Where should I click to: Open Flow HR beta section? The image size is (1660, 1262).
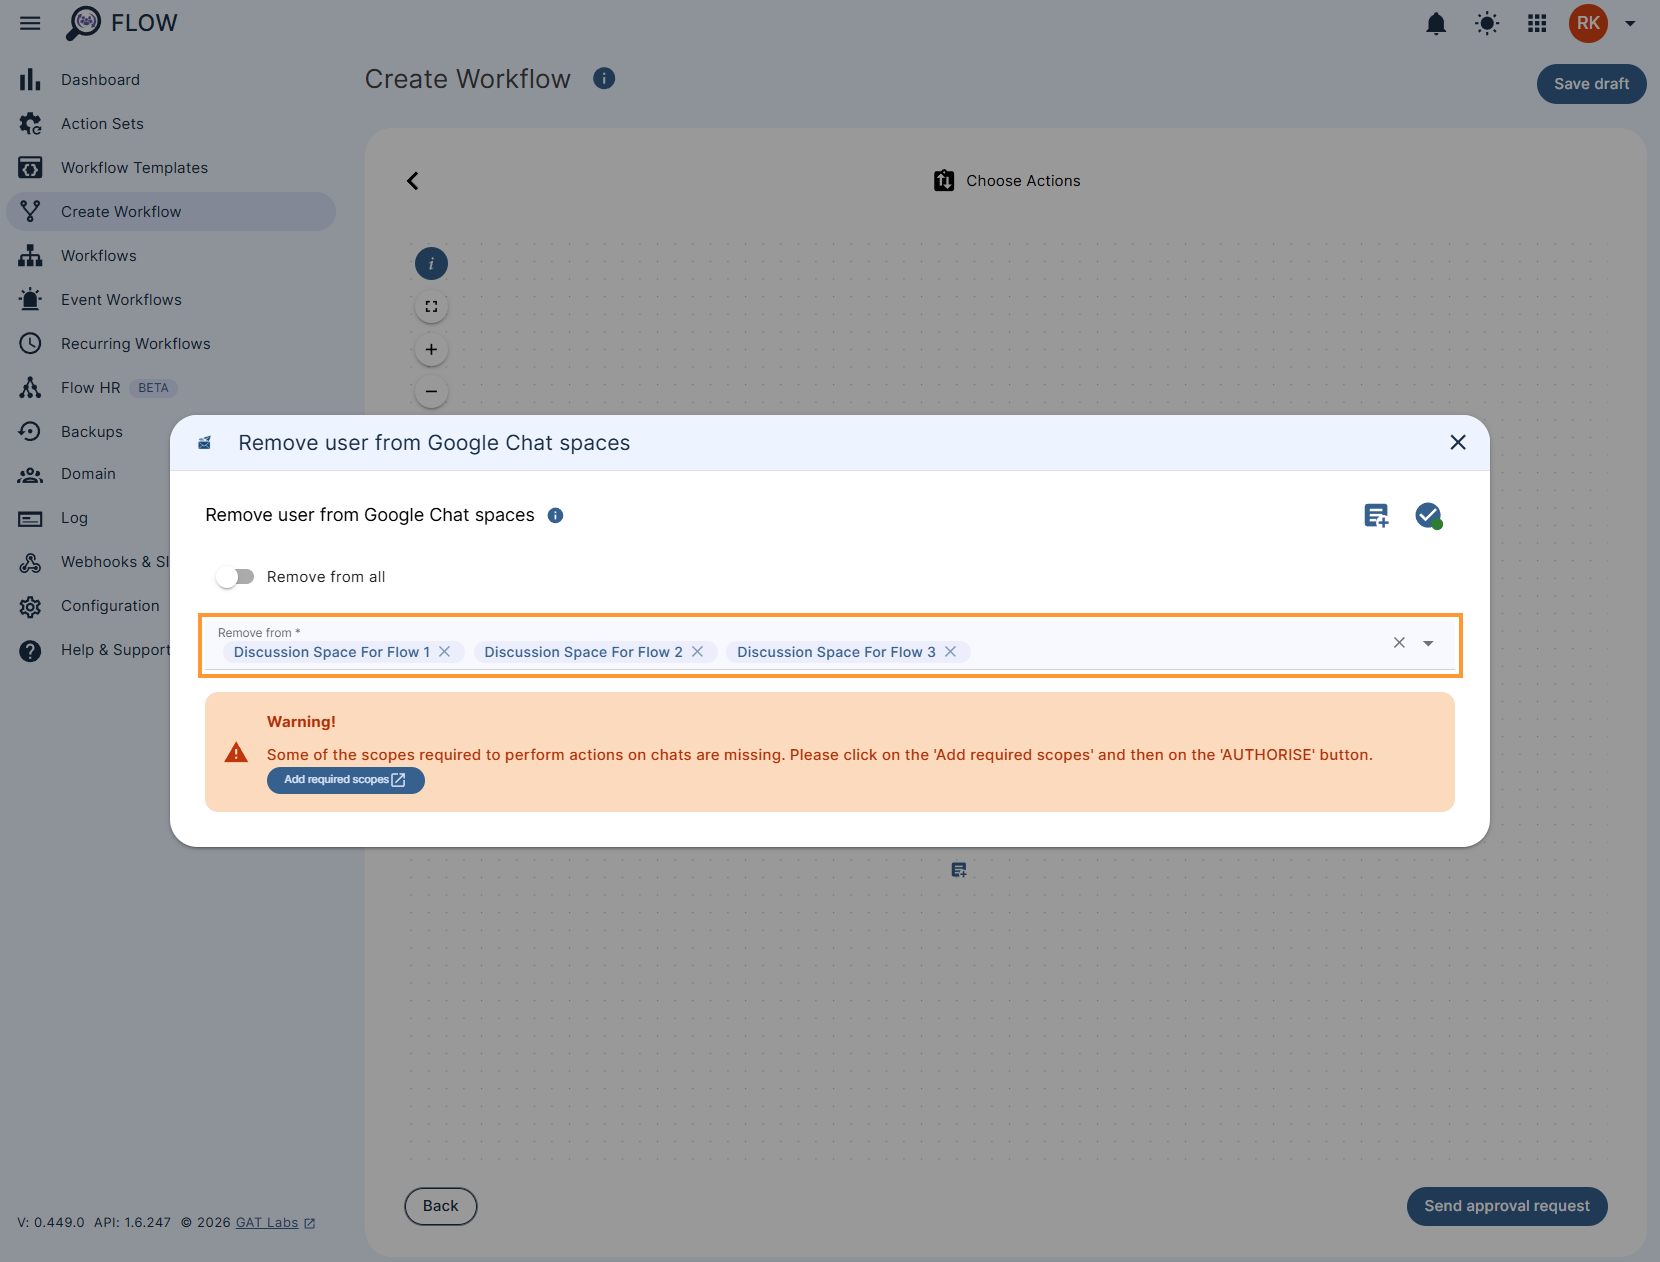coord(170,388)
